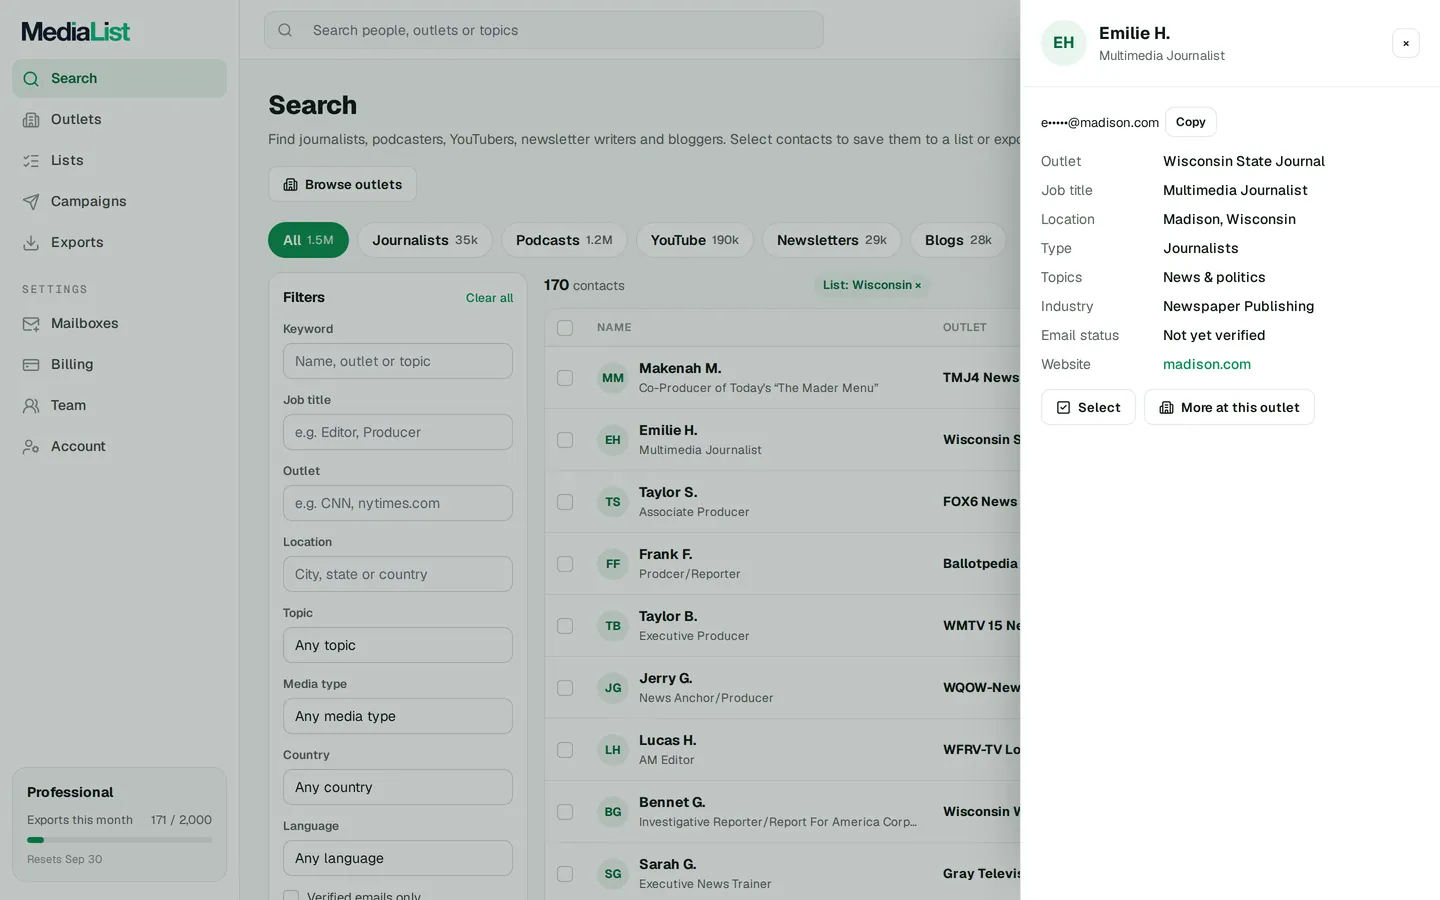Screen dimensions: 1440x900
Task: Click the Job title filter field
Action: point(398,432)
